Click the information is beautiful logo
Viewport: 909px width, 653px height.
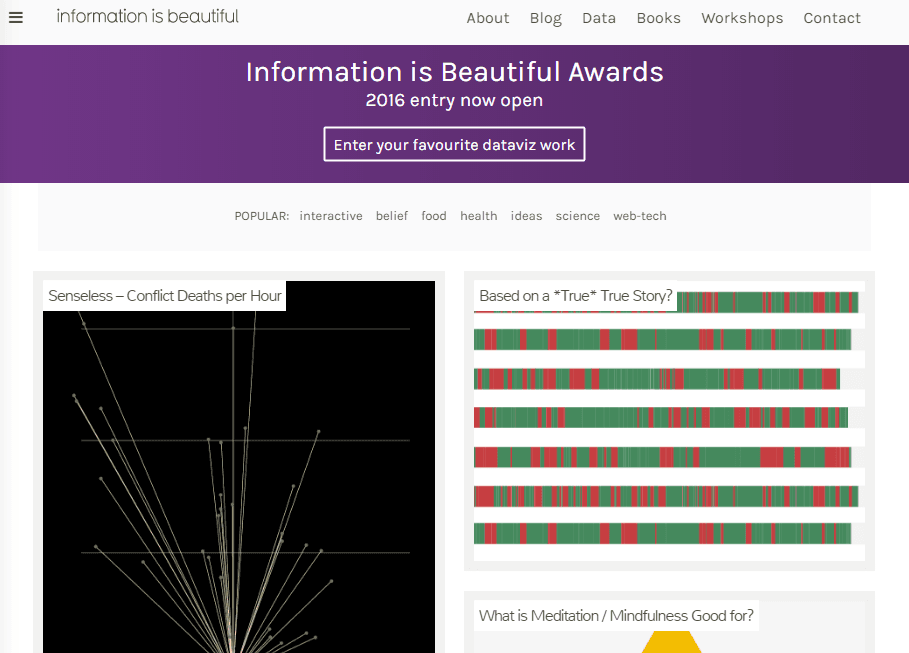(147, 16)
